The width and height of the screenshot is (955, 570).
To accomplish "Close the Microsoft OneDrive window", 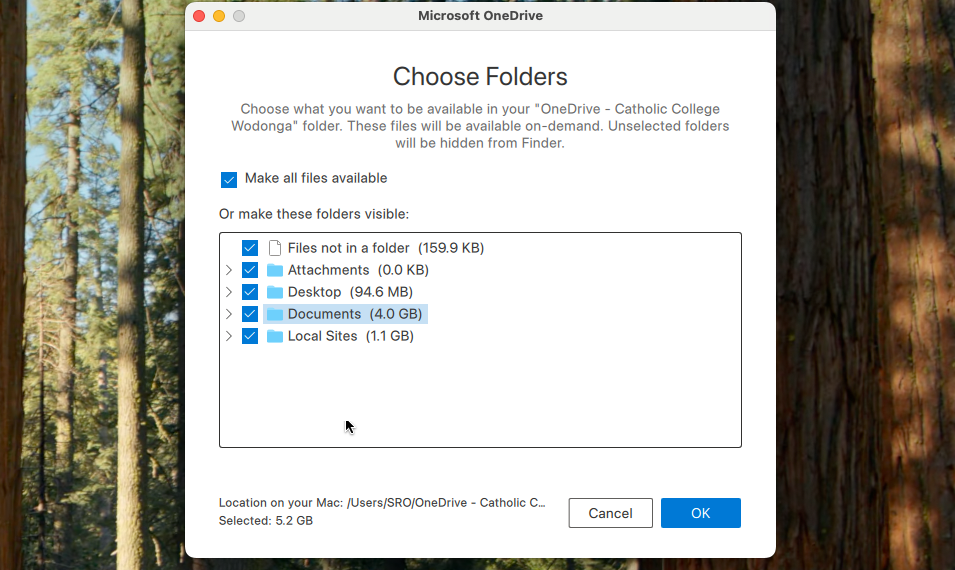I will coord(199,16).
